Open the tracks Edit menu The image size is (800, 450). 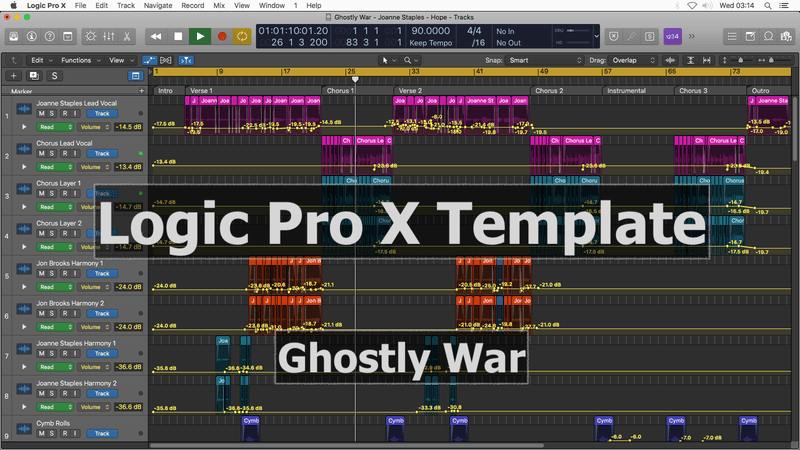41,60
